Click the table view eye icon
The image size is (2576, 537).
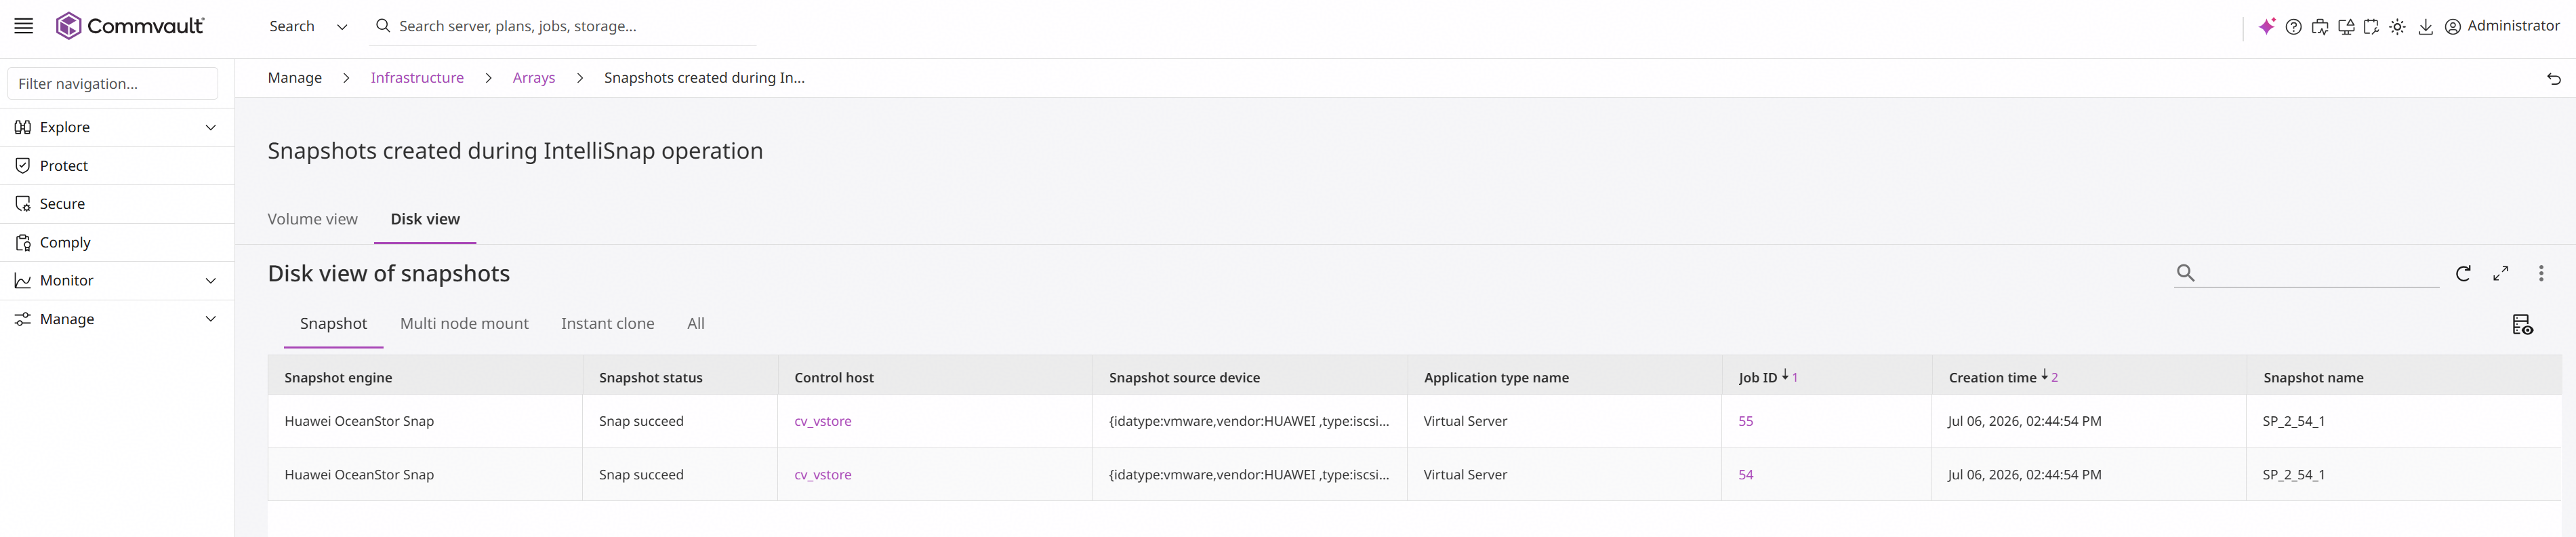(x=2522, y=324)
